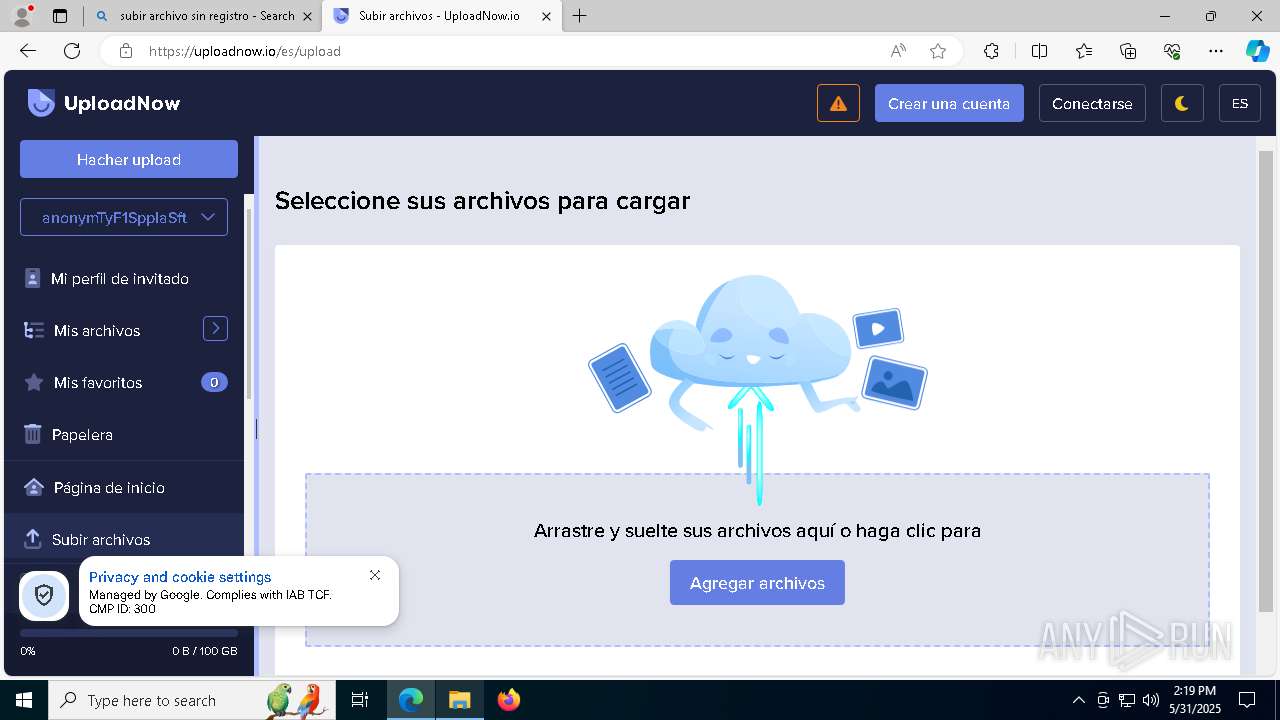This screenshot has width=1280, height=720.
Task: Open notifications center icon
Action: [1248, 700]
